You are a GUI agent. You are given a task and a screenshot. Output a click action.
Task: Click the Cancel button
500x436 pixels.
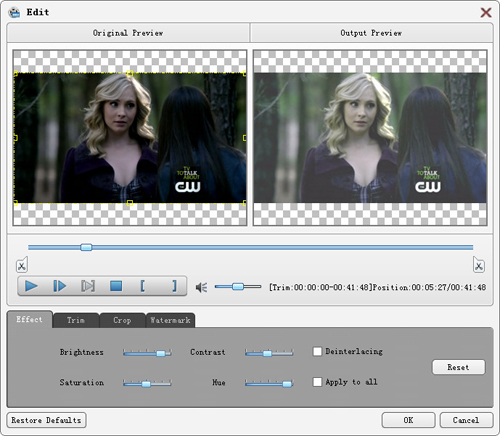466,420
